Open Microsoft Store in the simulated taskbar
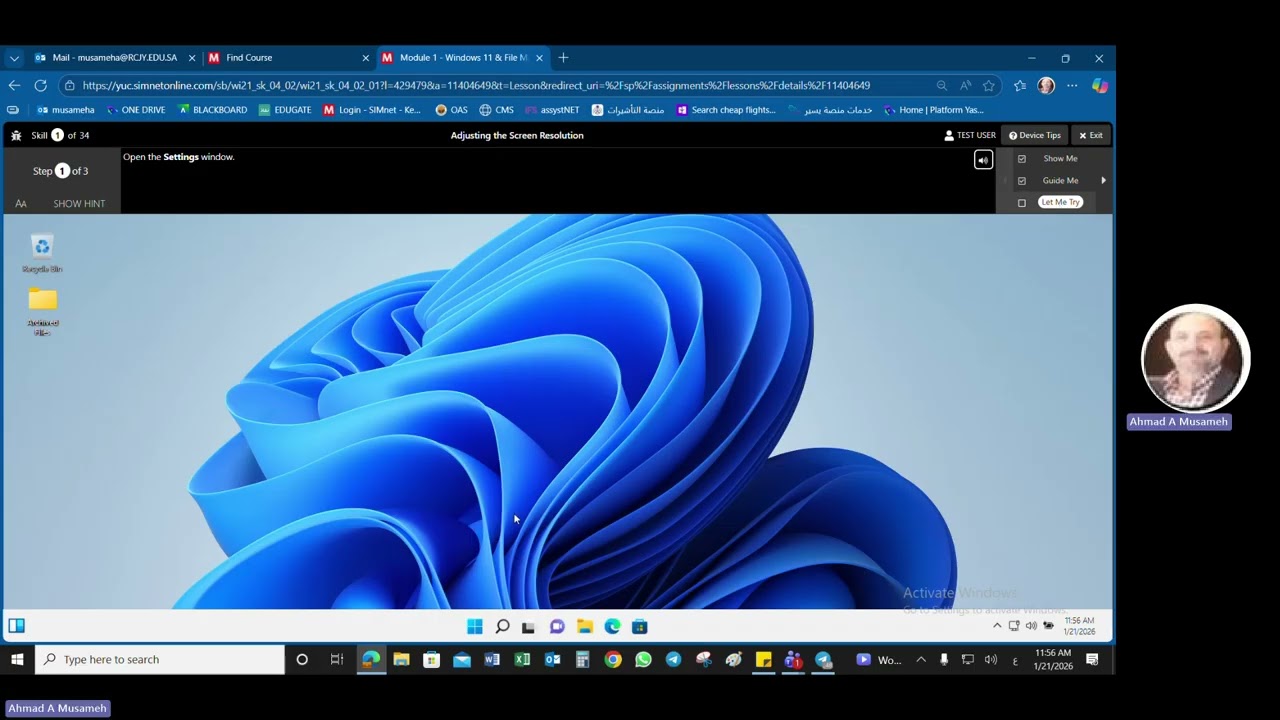The image size is (1280, 720). pos(640,627)
